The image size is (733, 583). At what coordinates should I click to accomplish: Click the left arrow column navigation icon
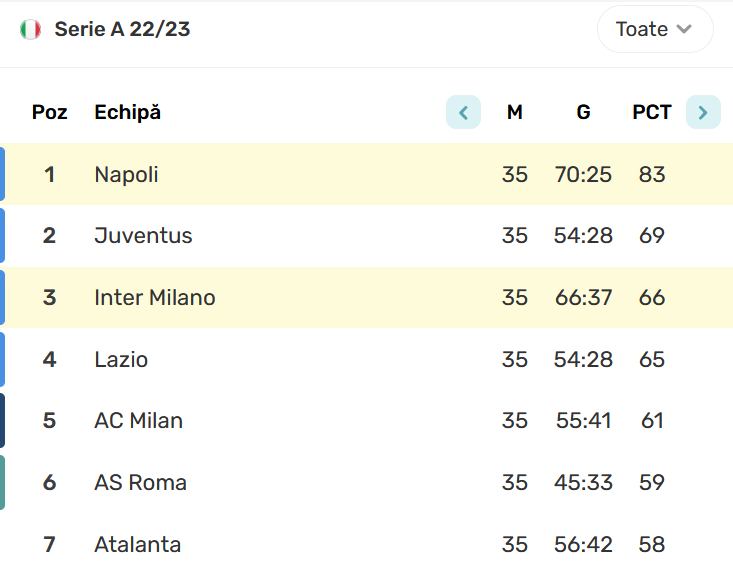pyautogui.click(x=463, y=112)
